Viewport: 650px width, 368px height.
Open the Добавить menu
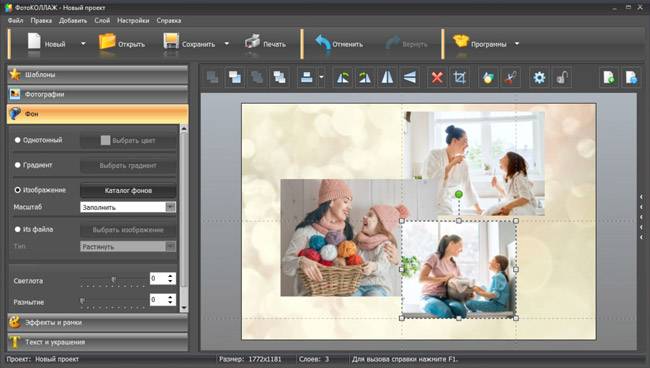point(73,20)
